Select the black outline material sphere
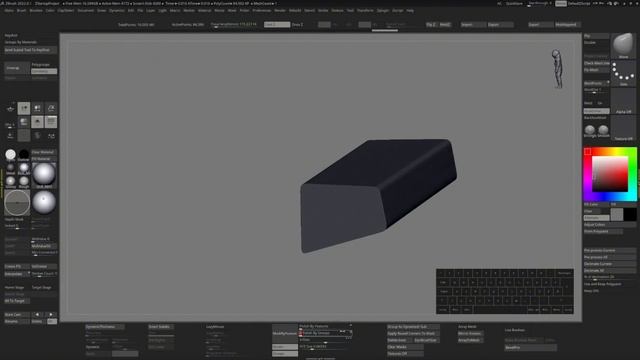This screenshot has width=640, height=360. [x=24, y=154]
